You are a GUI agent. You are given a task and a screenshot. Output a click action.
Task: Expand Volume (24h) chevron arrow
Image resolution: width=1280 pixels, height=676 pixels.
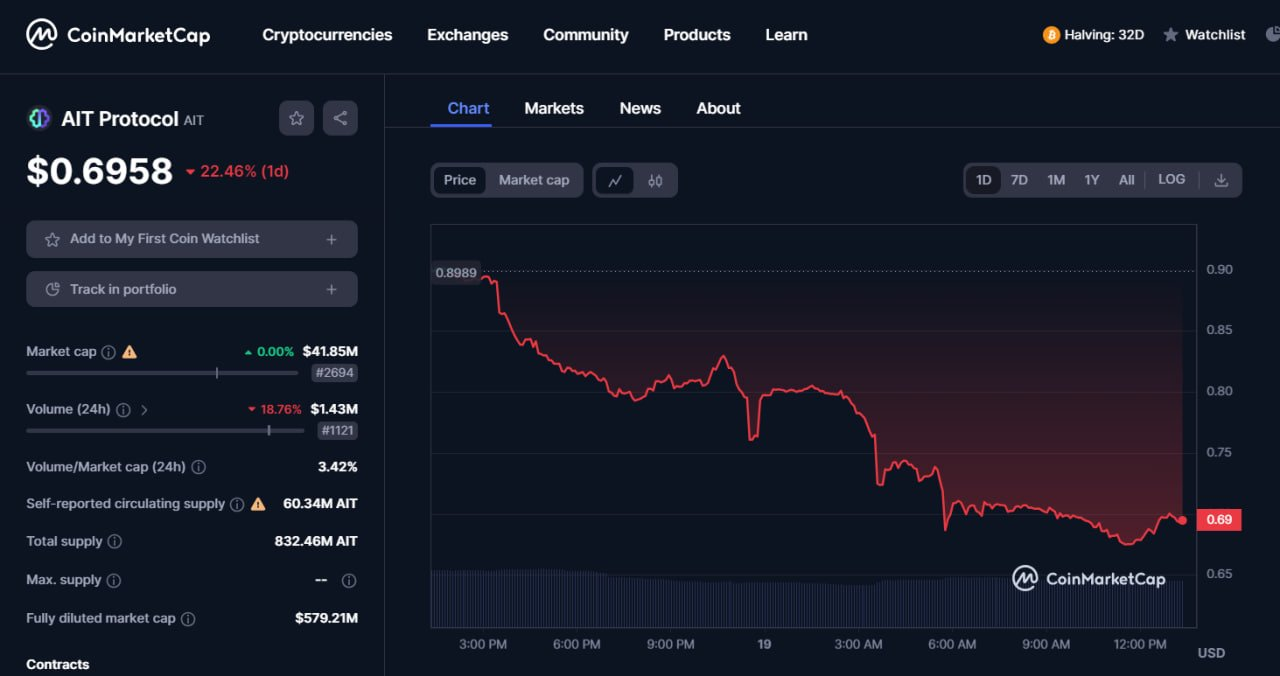click(x=144, y=410)
